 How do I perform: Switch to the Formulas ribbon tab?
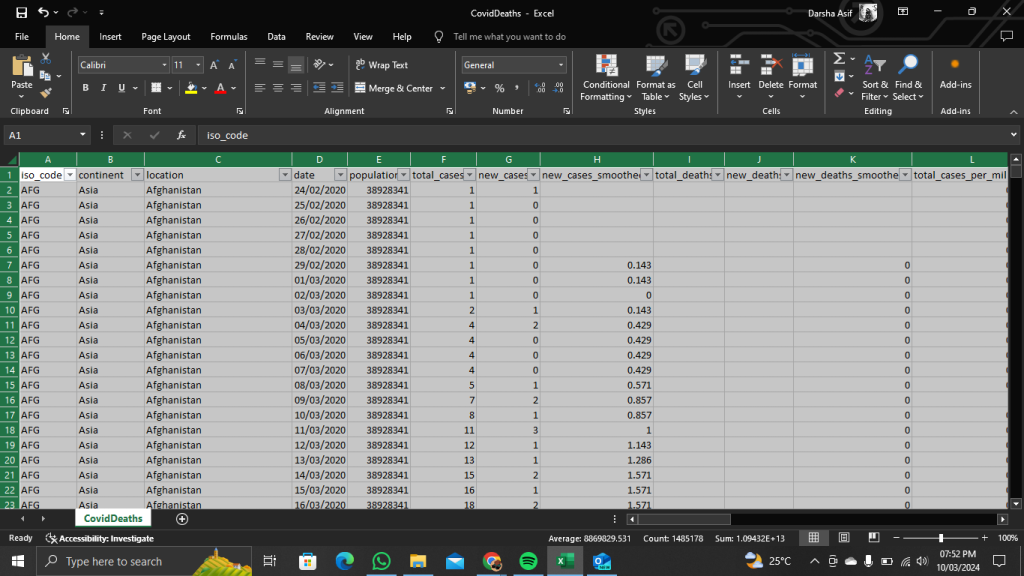pyautogui.click(x=228, y=37)
